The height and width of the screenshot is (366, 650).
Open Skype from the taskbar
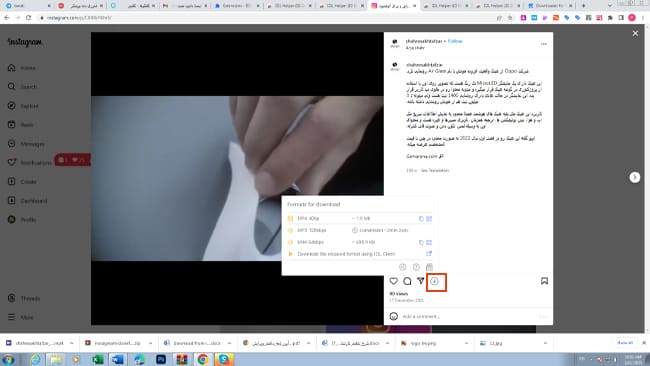pyautogui.click(x=224, y=359)
